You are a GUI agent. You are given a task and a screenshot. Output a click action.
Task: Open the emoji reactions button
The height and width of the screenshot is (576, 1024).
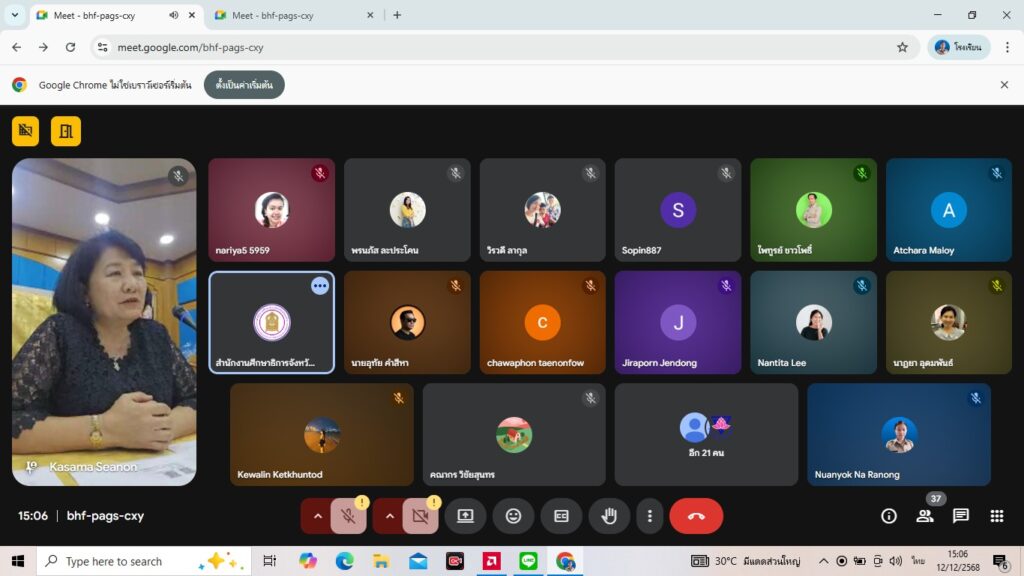click(x=513, y=516)
